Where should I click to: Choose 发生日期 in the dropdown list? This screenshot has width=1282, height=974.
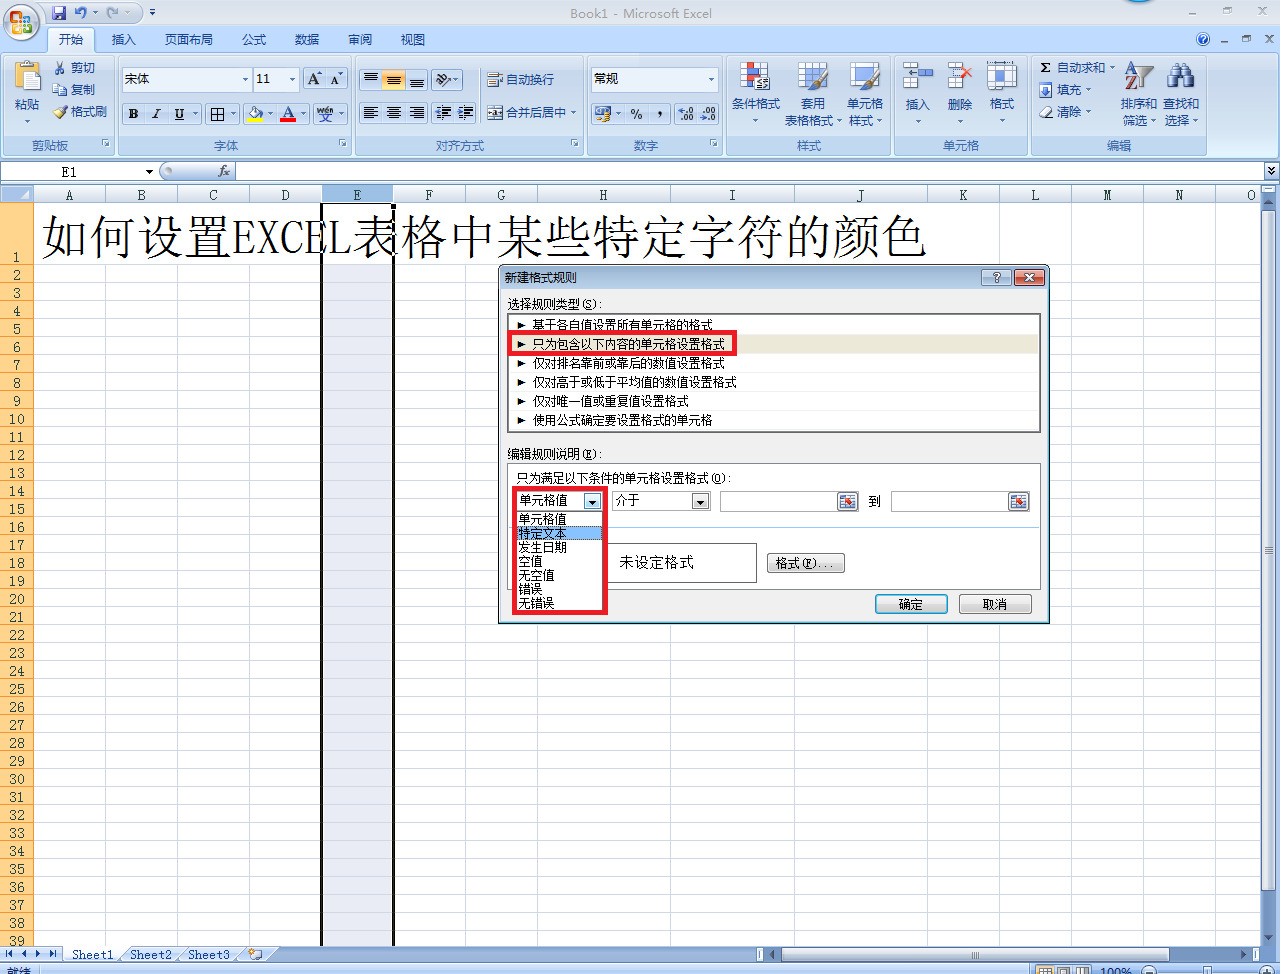coord(559,547)
